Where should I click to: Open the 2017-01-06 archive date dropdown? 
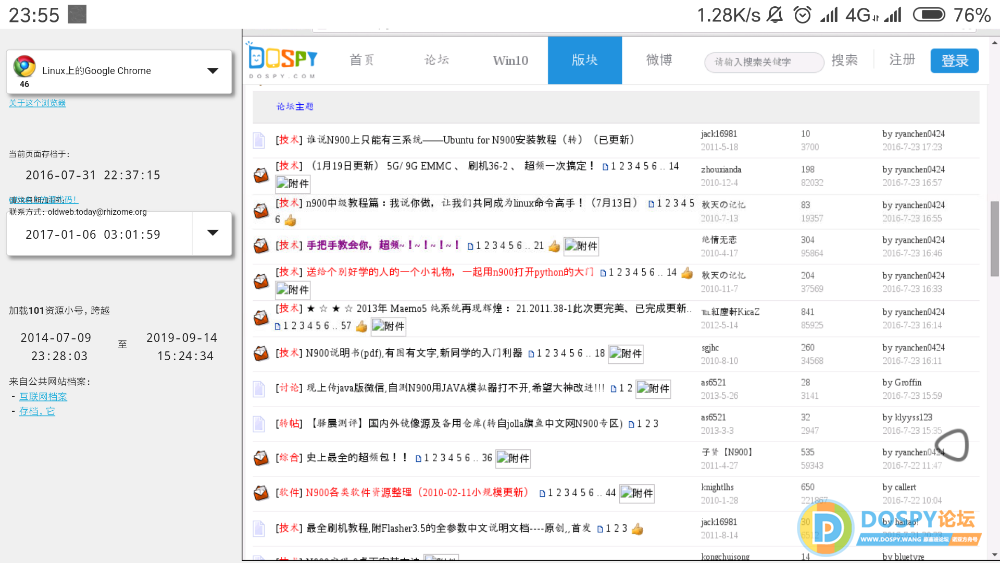tap(212, 234)
